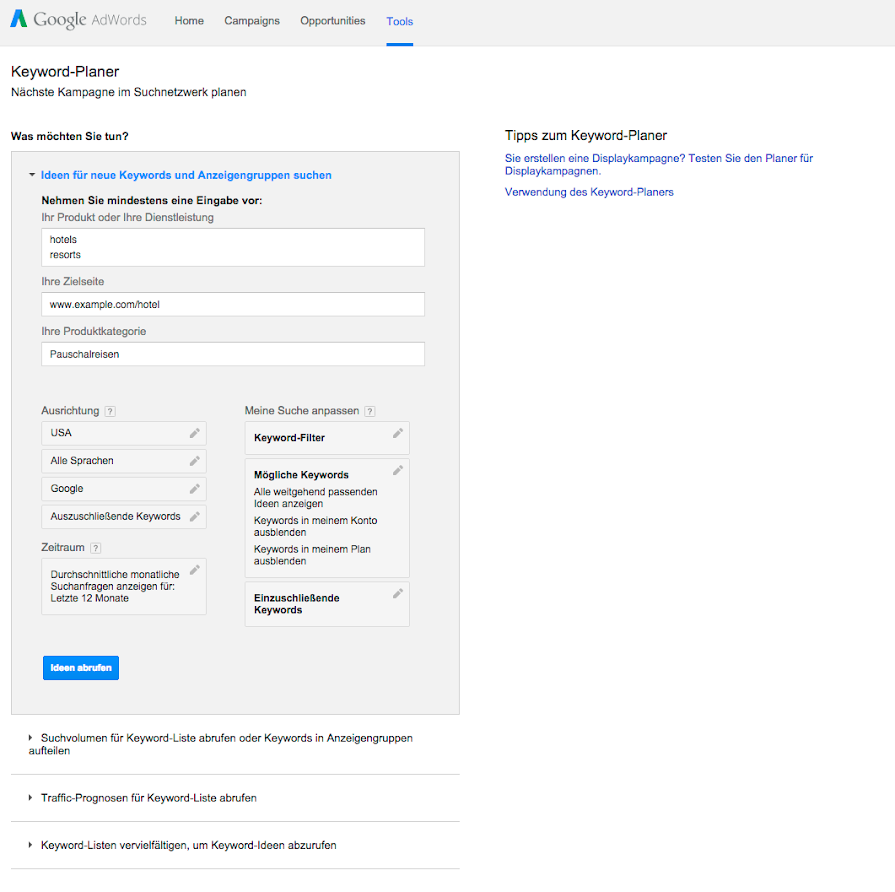Switch to the Campaigns tab
This screenshot has height=892, width=895.
(252, 21)
